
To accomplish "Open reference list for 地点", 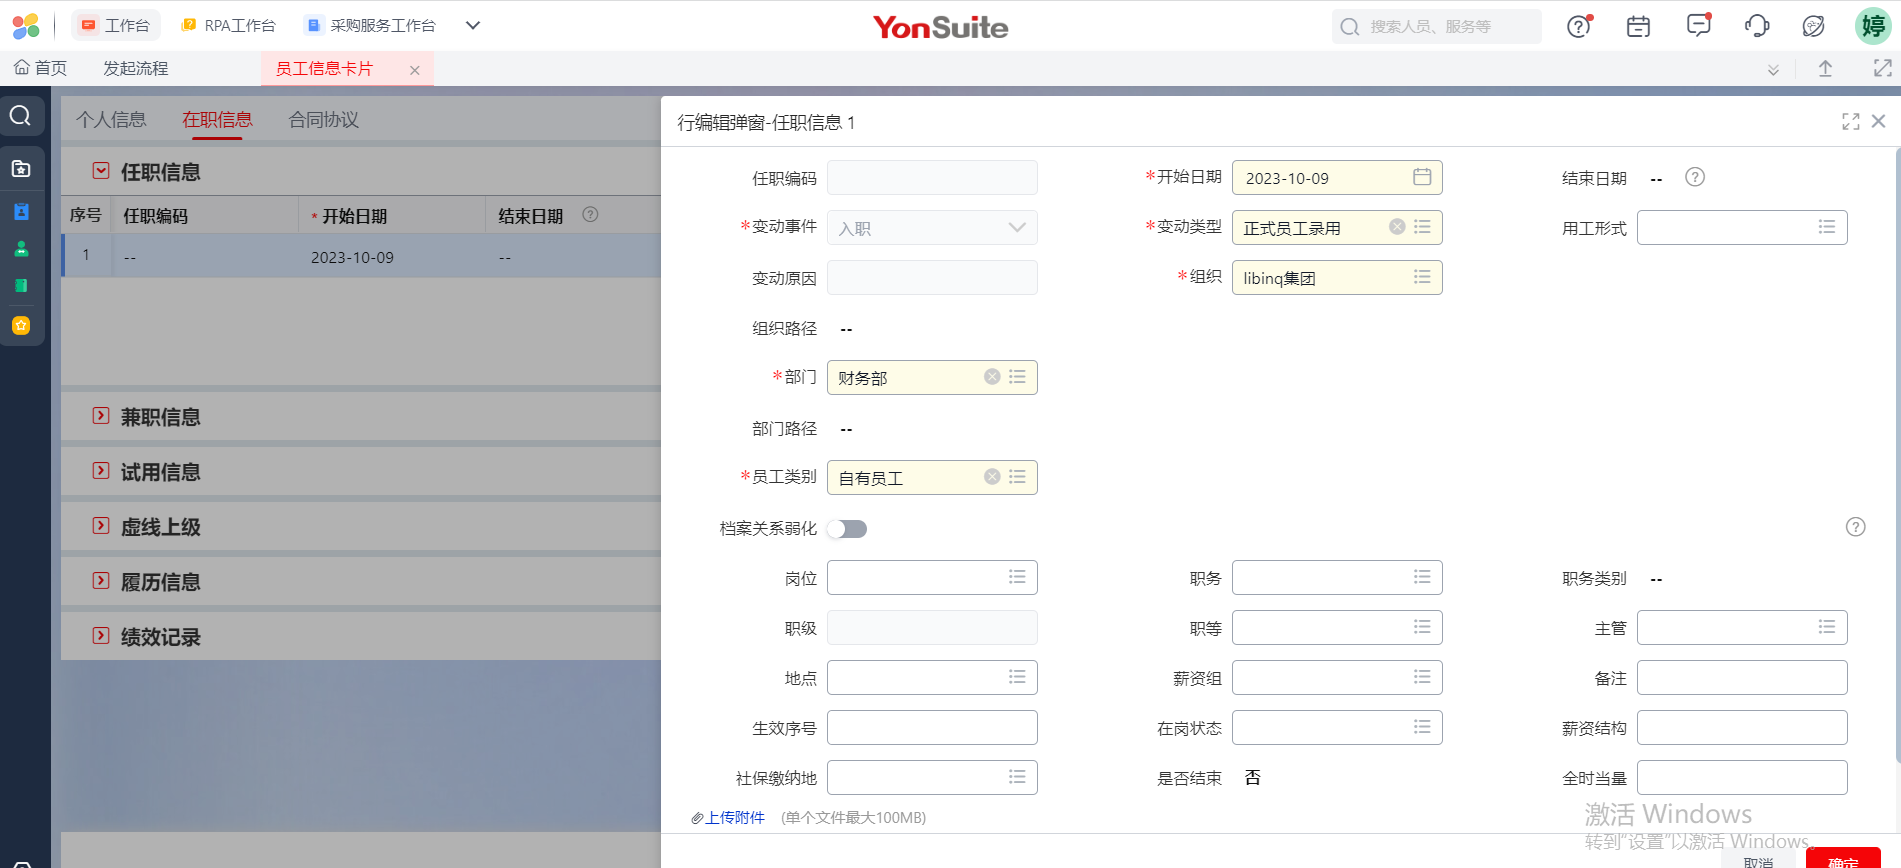I will (x=1017, y=677).
